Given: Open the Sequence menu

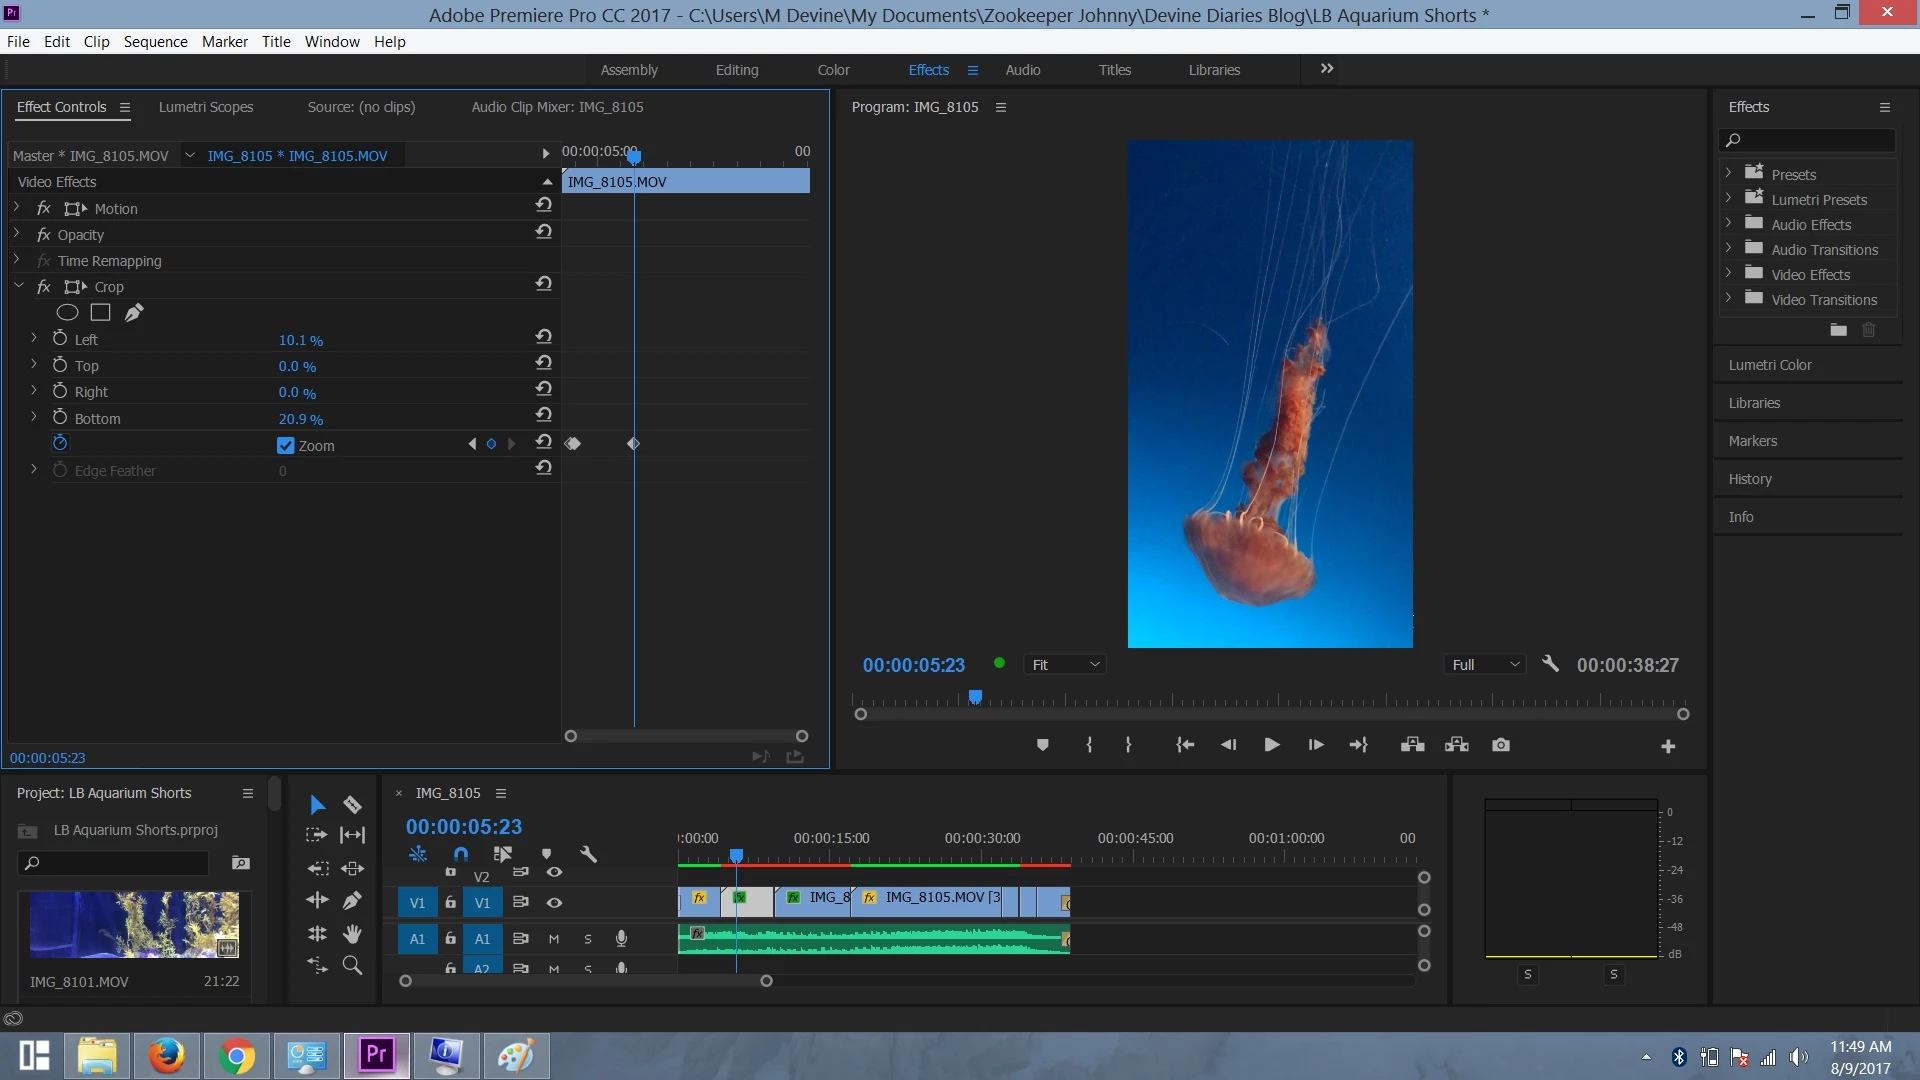Looking at the screenshot, I should 155,42.
